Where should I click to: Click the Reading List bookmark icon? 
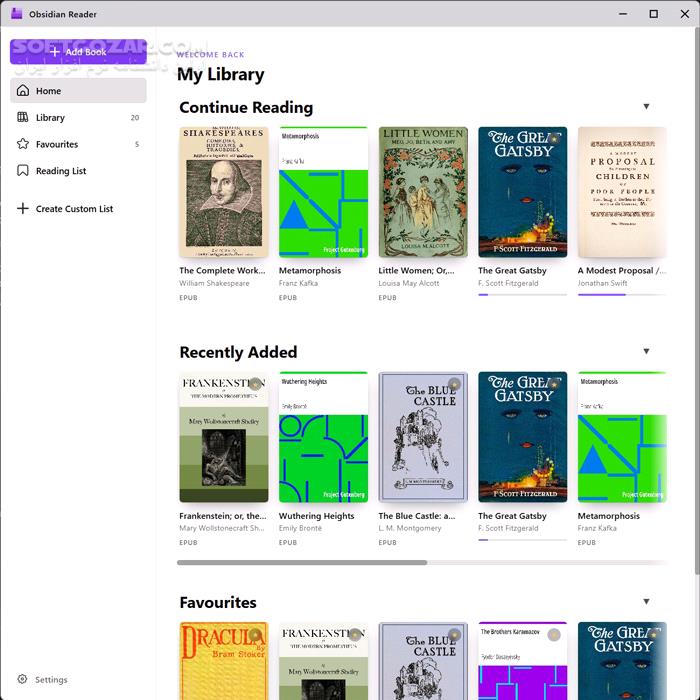[x=23, y=171]
